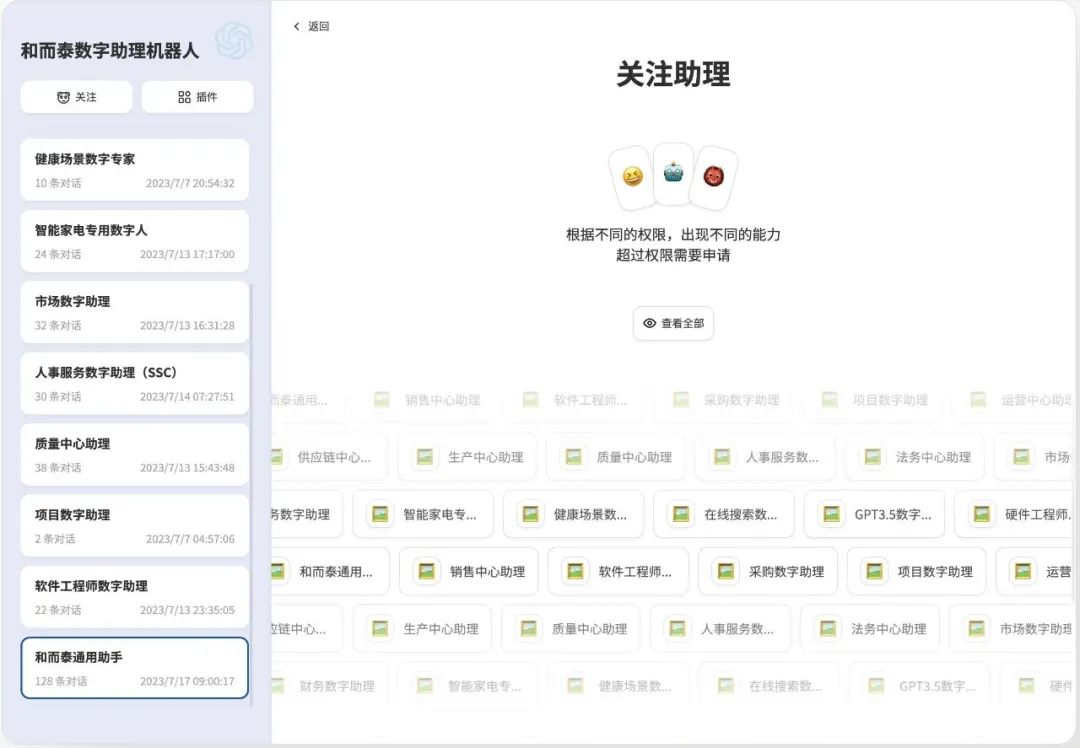Select the 智能家电专用数字人 conversation

(134, 241)
